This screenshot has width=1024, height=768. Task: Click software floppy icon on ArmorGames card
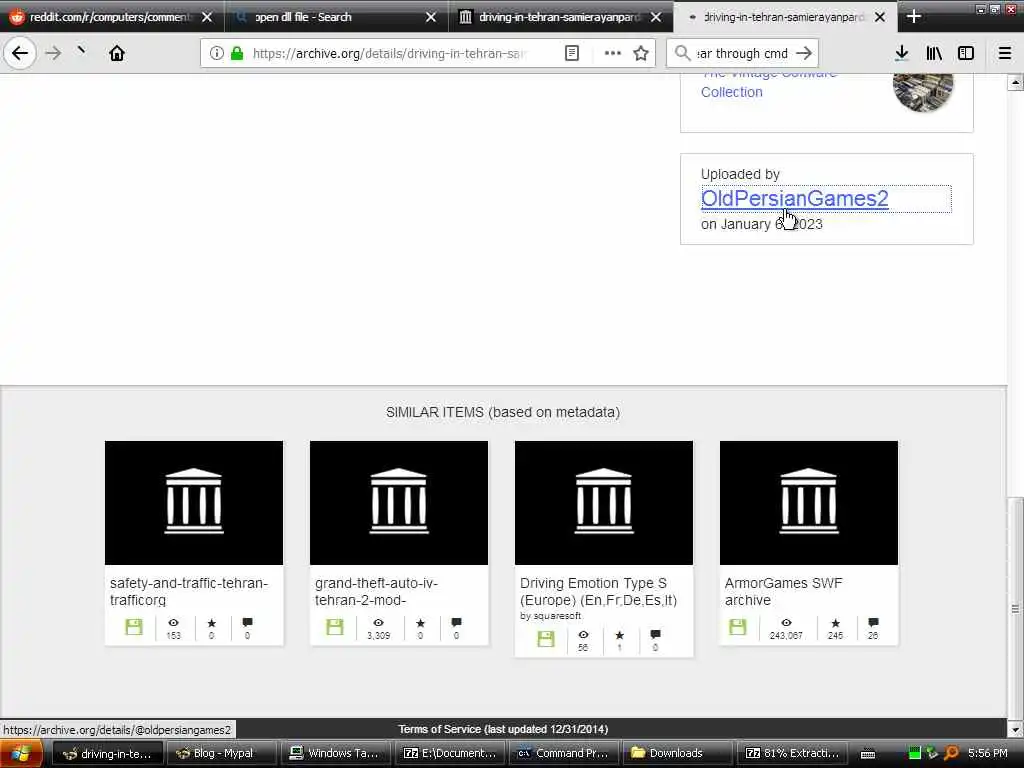tap(737, 627)
